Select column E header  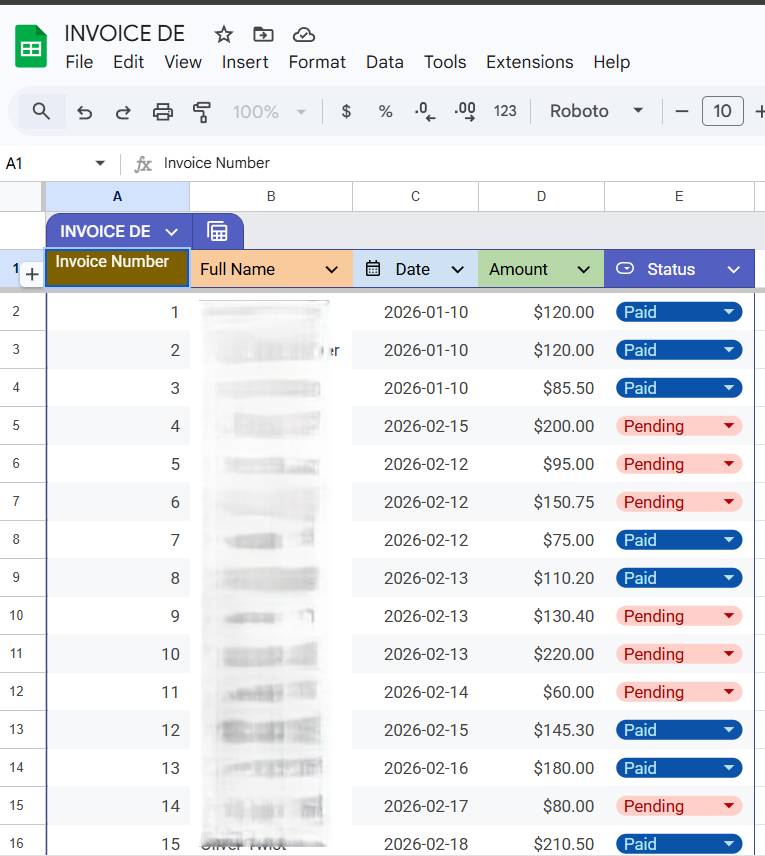pos(679,197)
